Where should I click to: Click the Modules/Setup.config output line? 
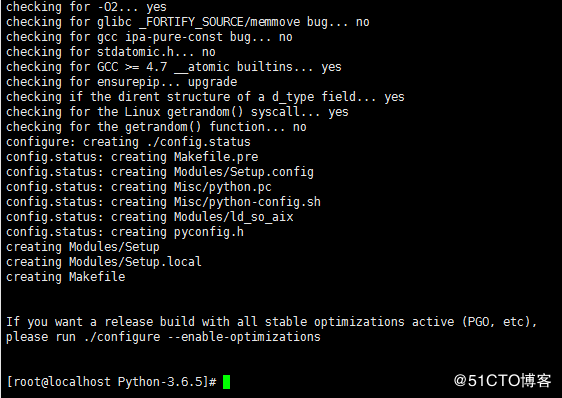[x=160, y=172]
